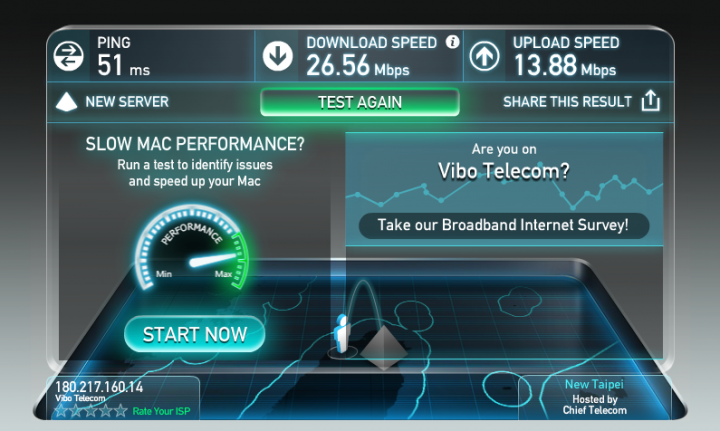Click New Server label
720x431 pixels.
point(127,101)
